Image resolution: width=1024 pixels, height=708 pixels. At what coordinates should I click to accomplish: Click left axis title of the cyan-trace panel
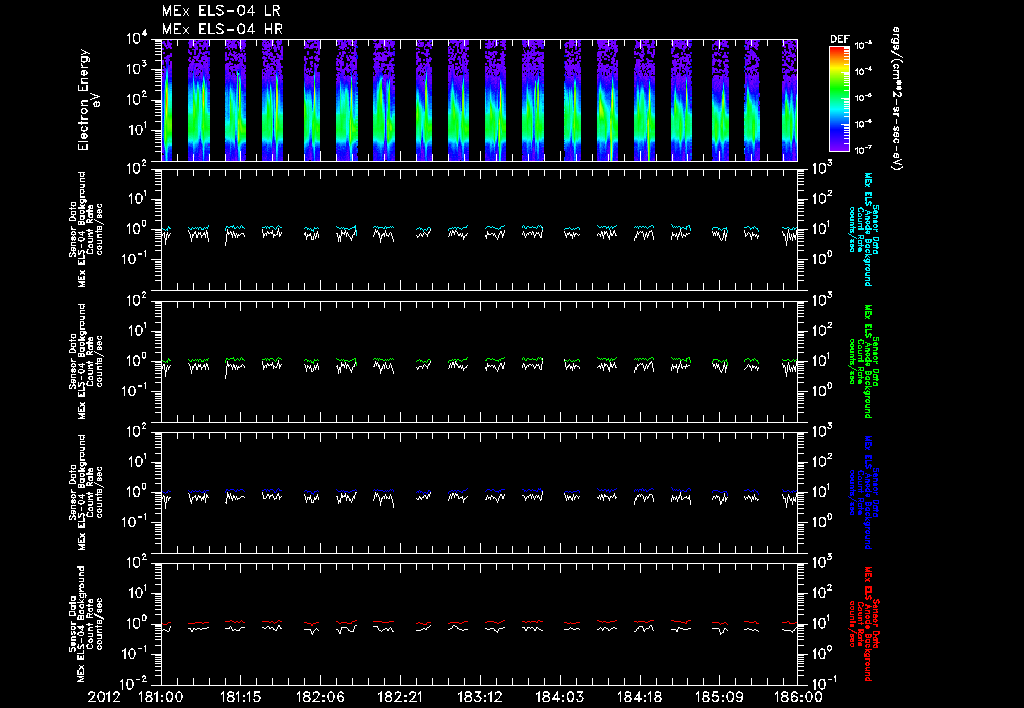(86, 229)
